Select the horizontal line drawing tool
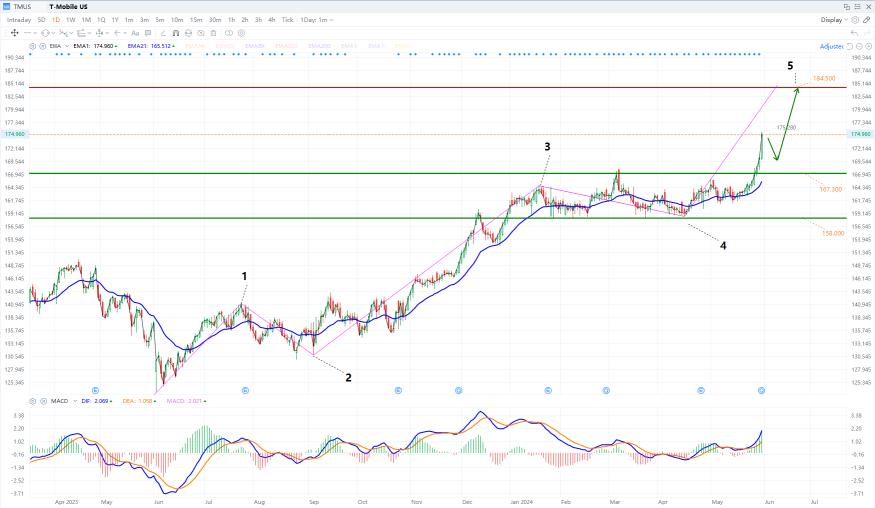875x508 pixels. tap(27, 33)
